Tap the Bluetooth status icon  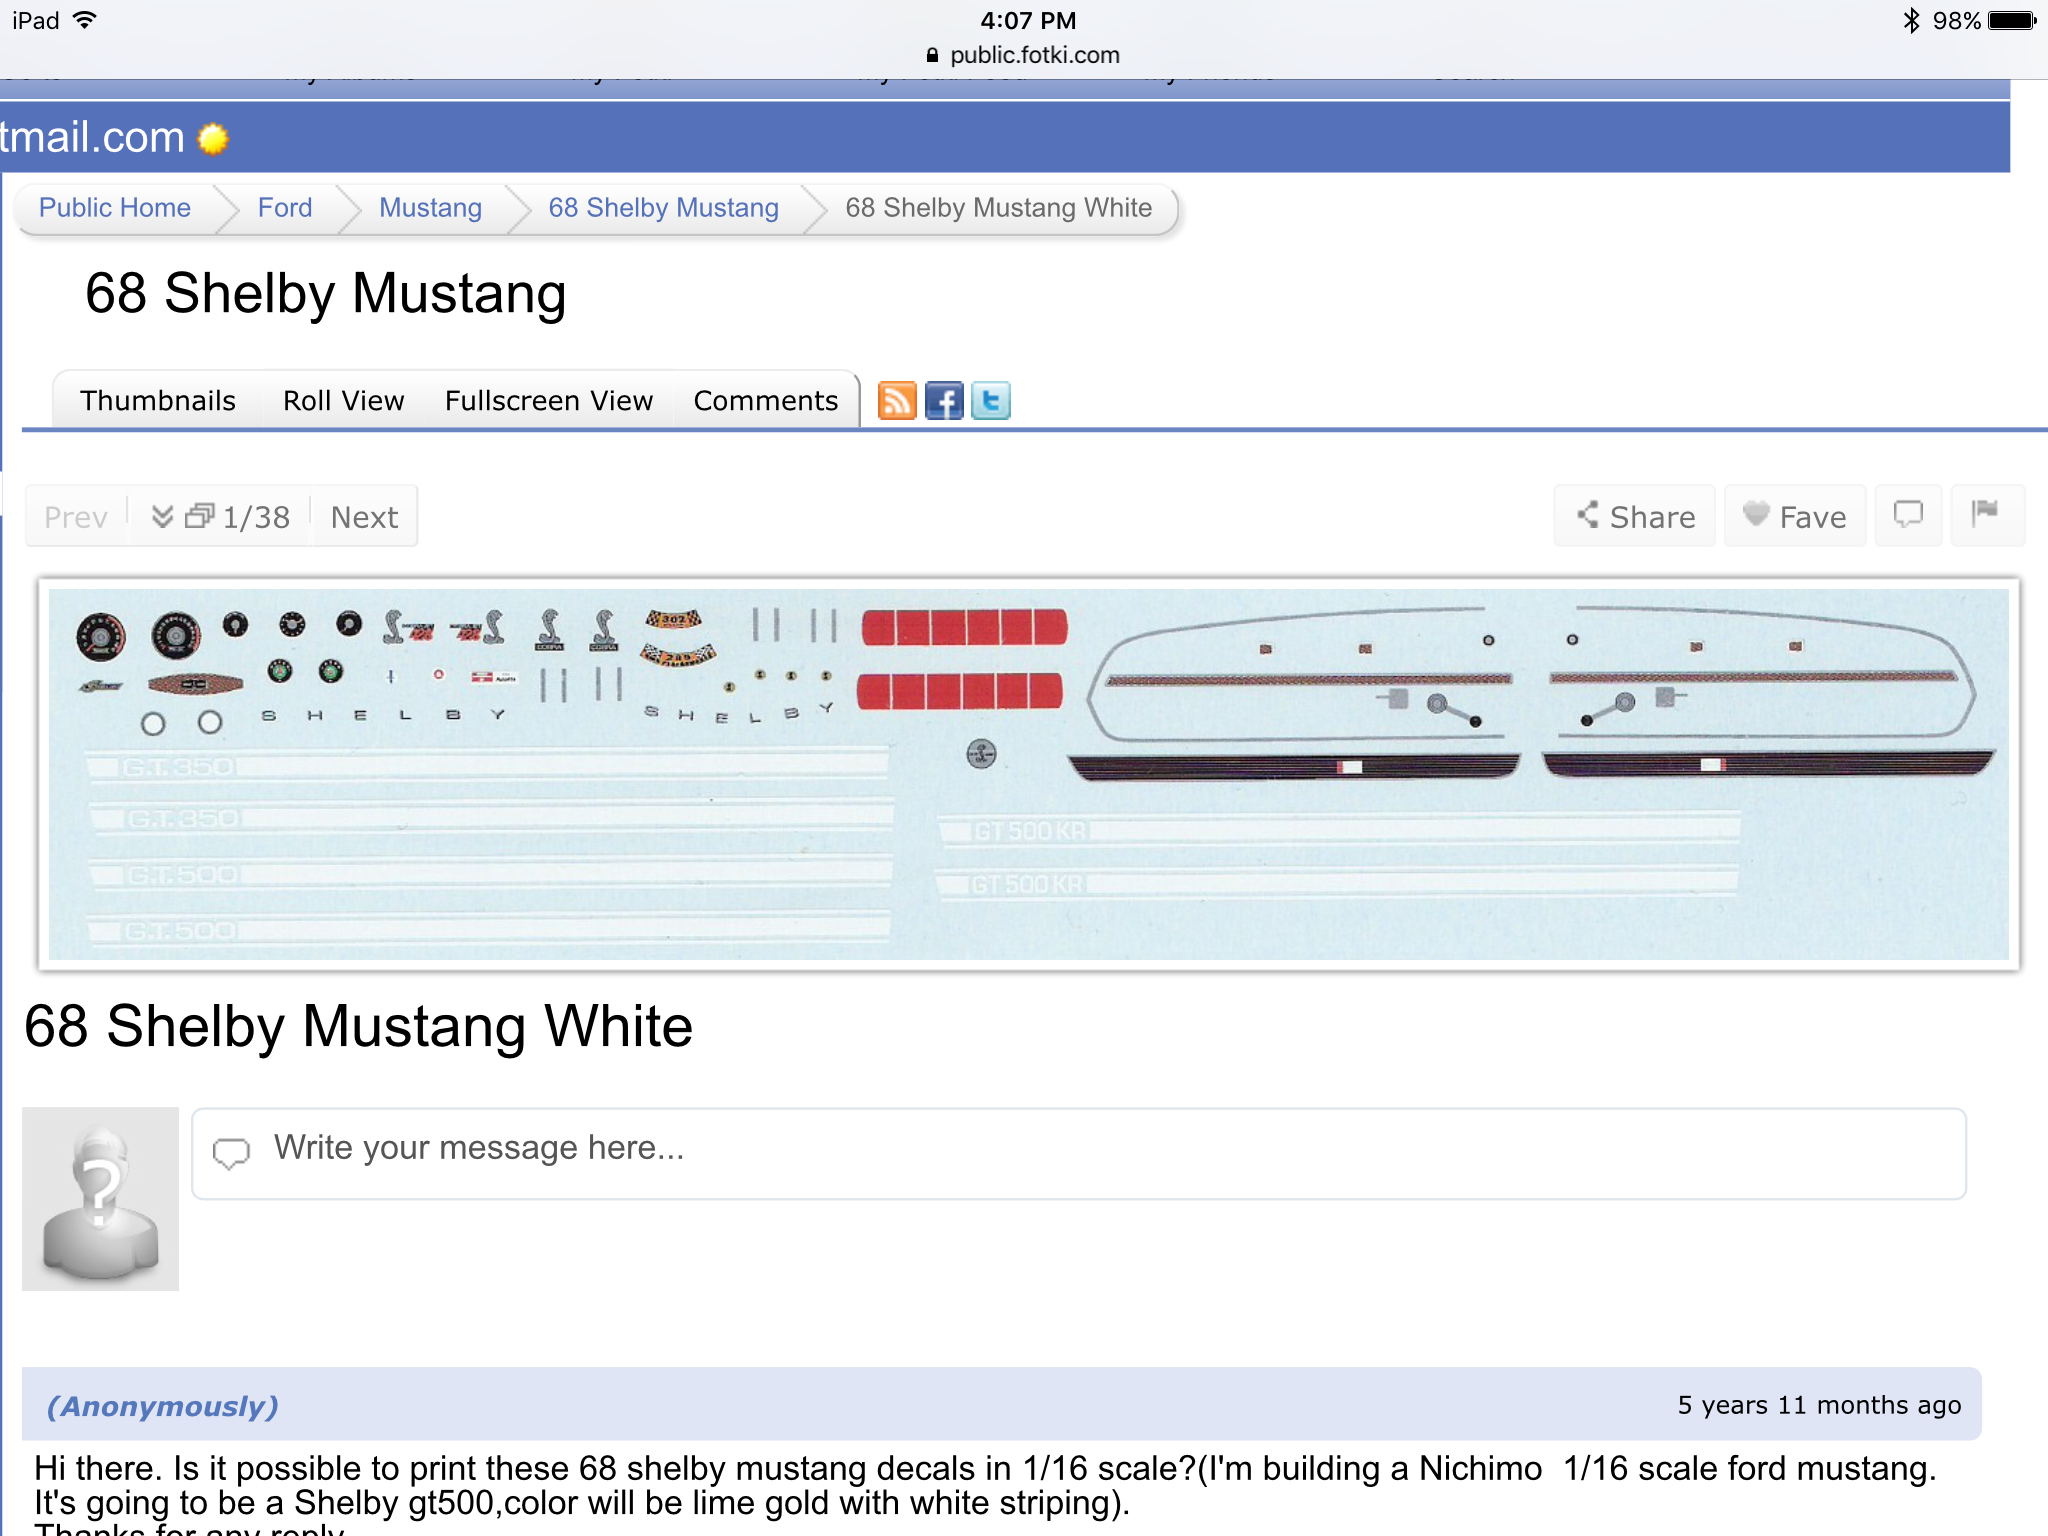coord(1911,20)
